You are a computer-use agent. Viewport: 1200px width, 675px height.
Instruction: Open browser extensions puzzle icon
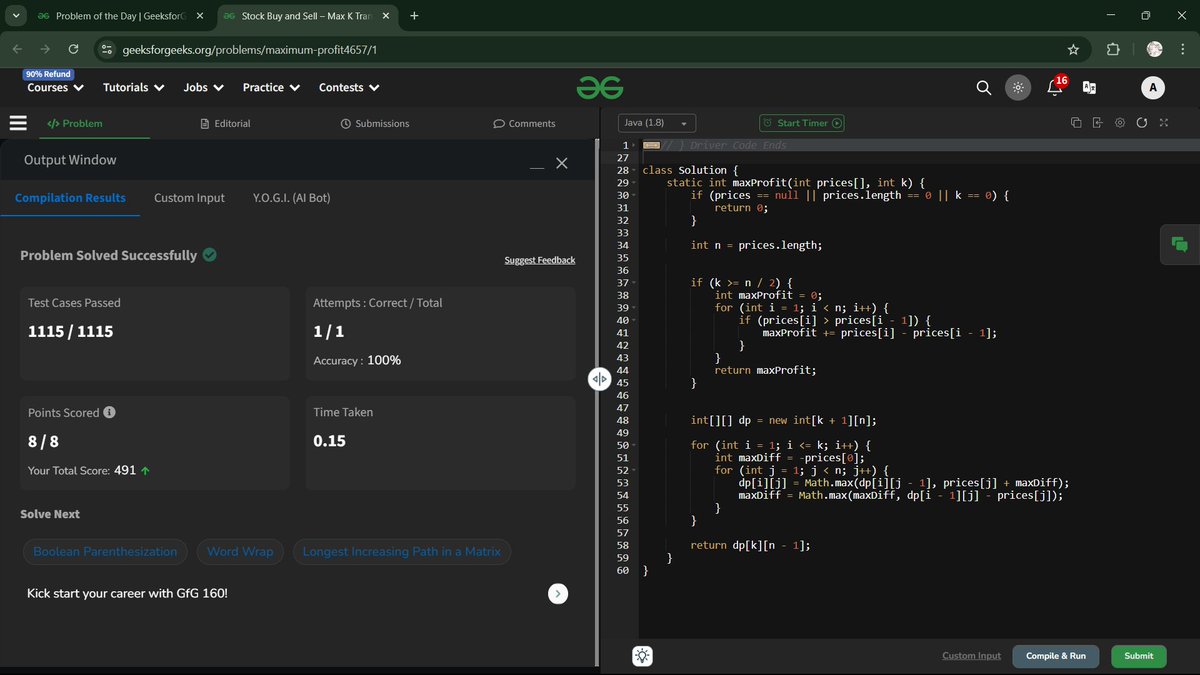(1113, 49)
